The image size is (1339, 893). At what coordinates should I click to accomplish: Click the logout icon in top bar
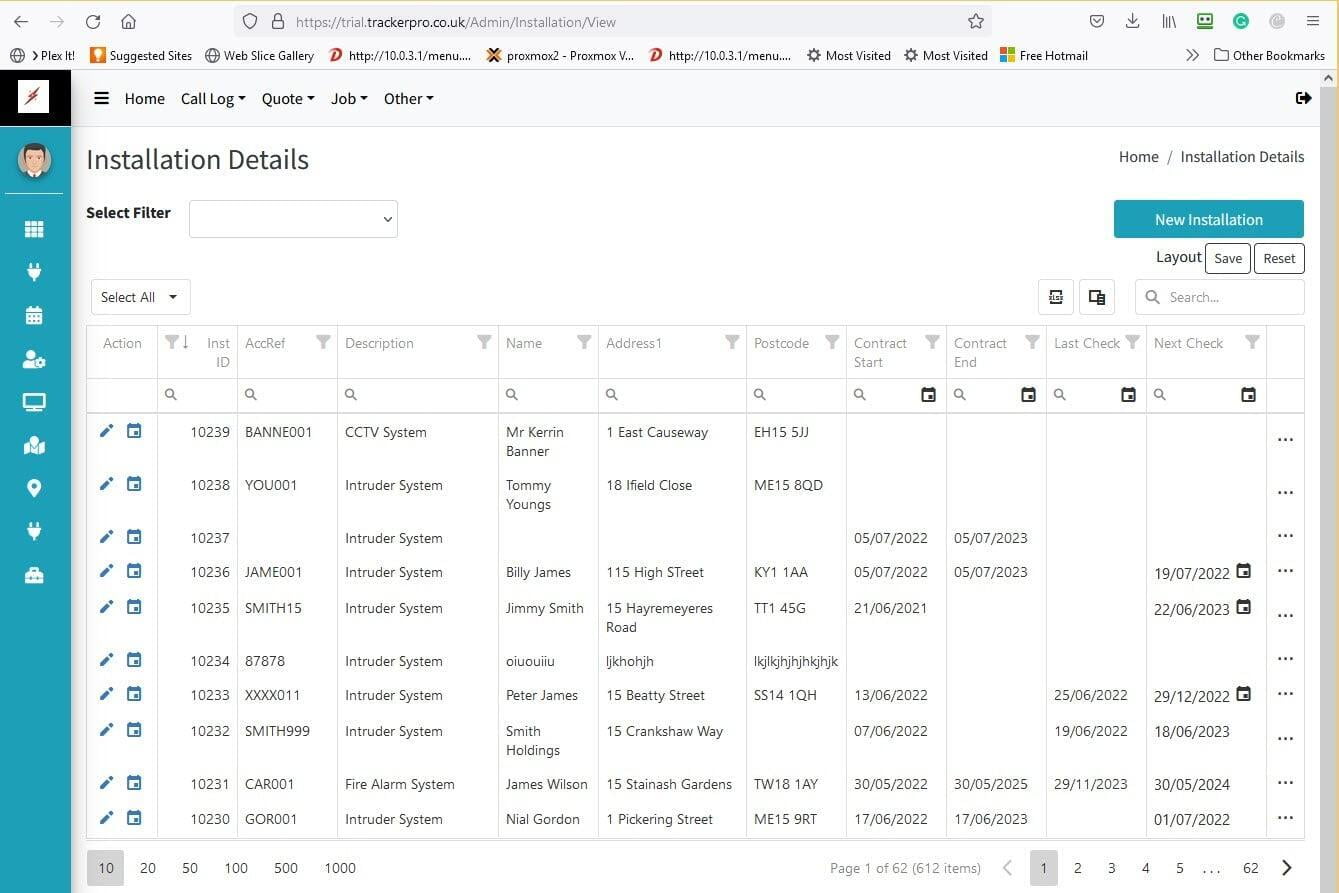coord(1303,98)
